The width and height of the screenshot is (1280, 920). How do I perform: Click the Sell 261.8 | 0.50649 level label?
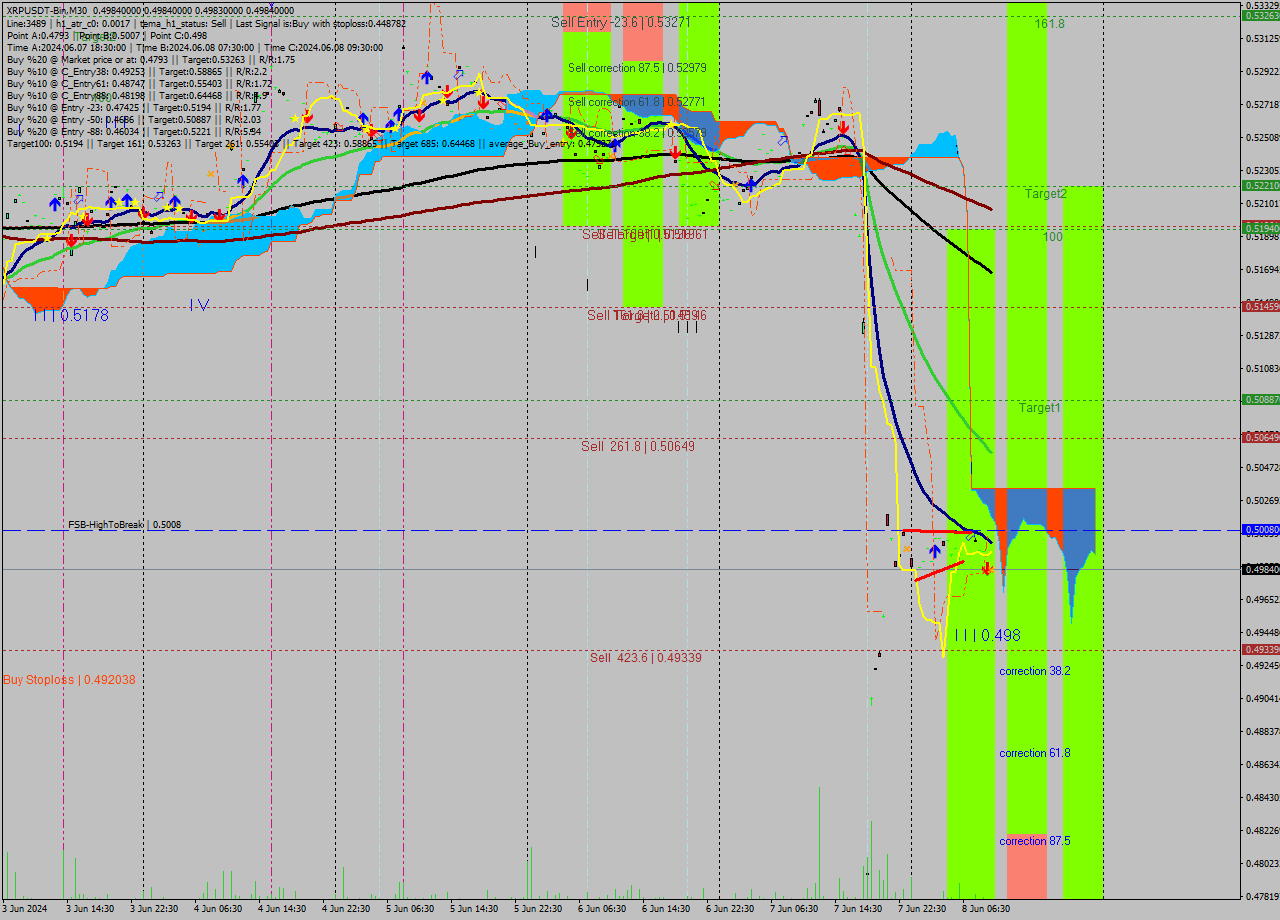[638, 447]
